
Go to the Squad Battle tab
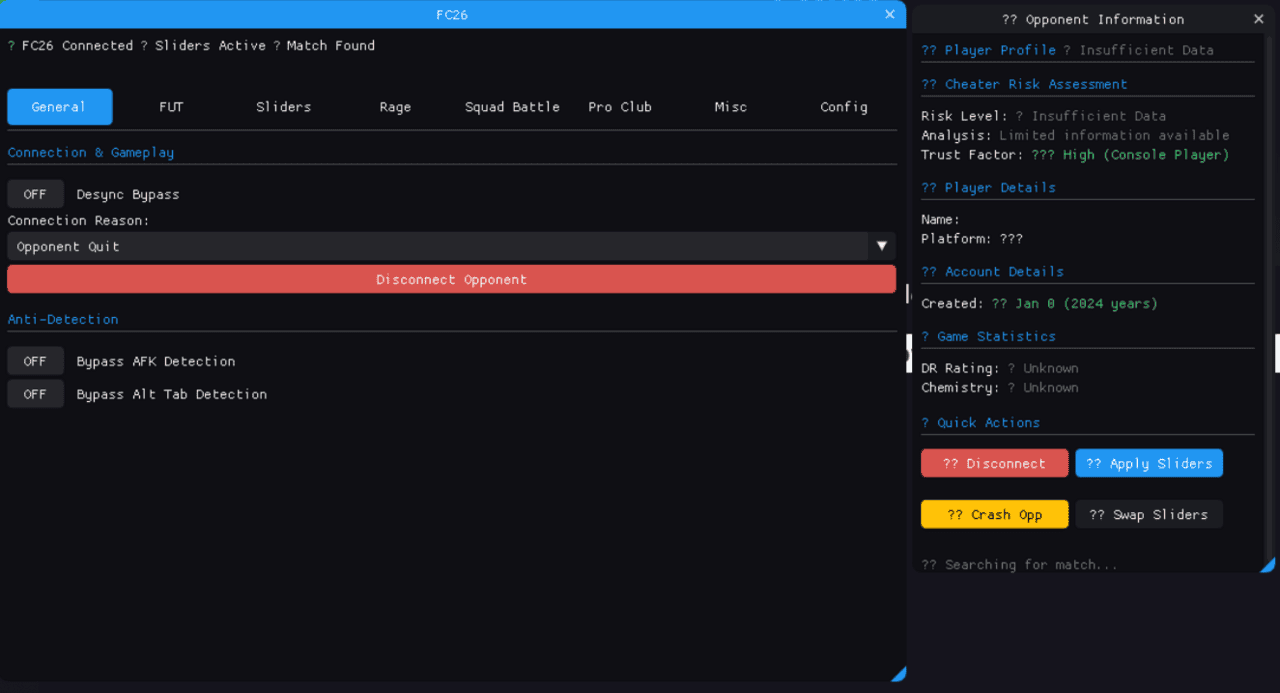click(512, 107)
